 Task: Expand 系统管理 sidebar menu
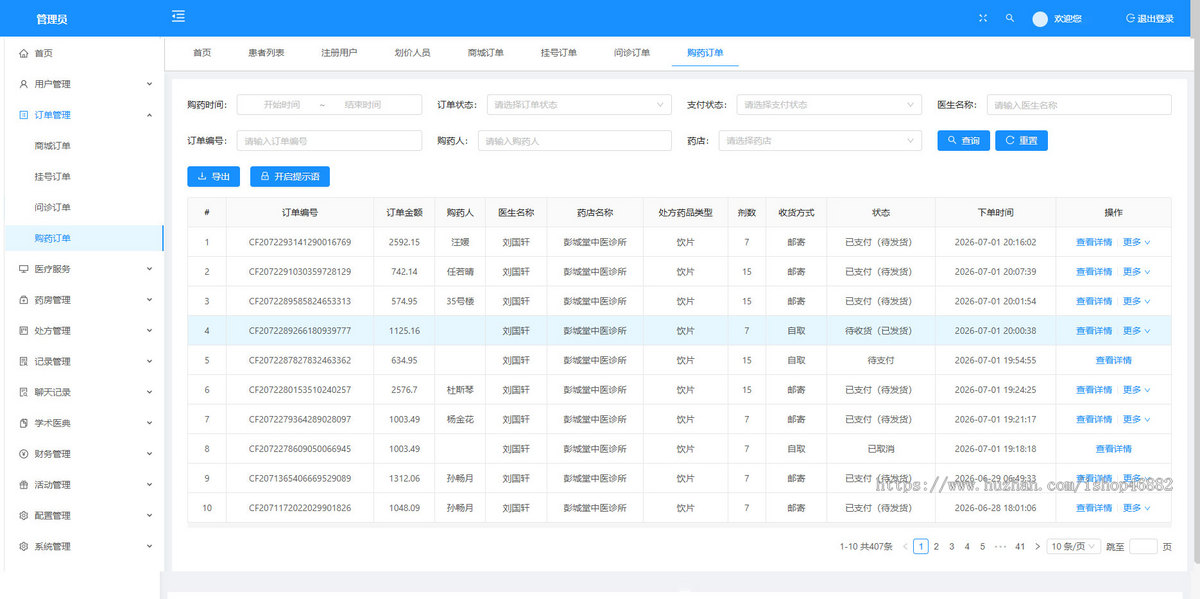coord(82,547)
